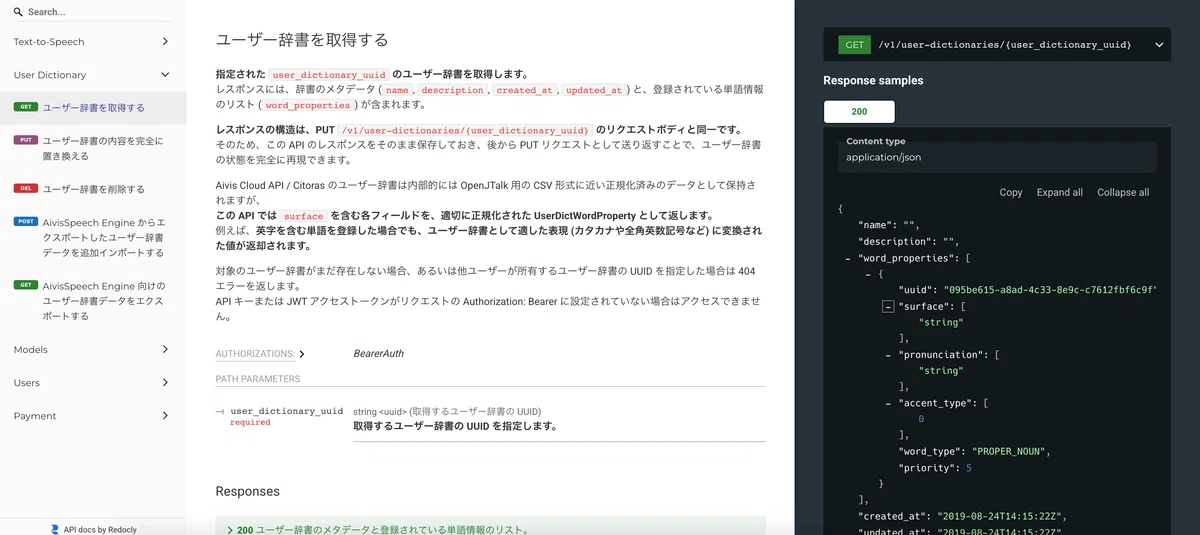Click the path parameter connector icon beside user_dictionary_uuid
The width and height of the screenshot is (1200, 535).
click(x=220, y=411)
